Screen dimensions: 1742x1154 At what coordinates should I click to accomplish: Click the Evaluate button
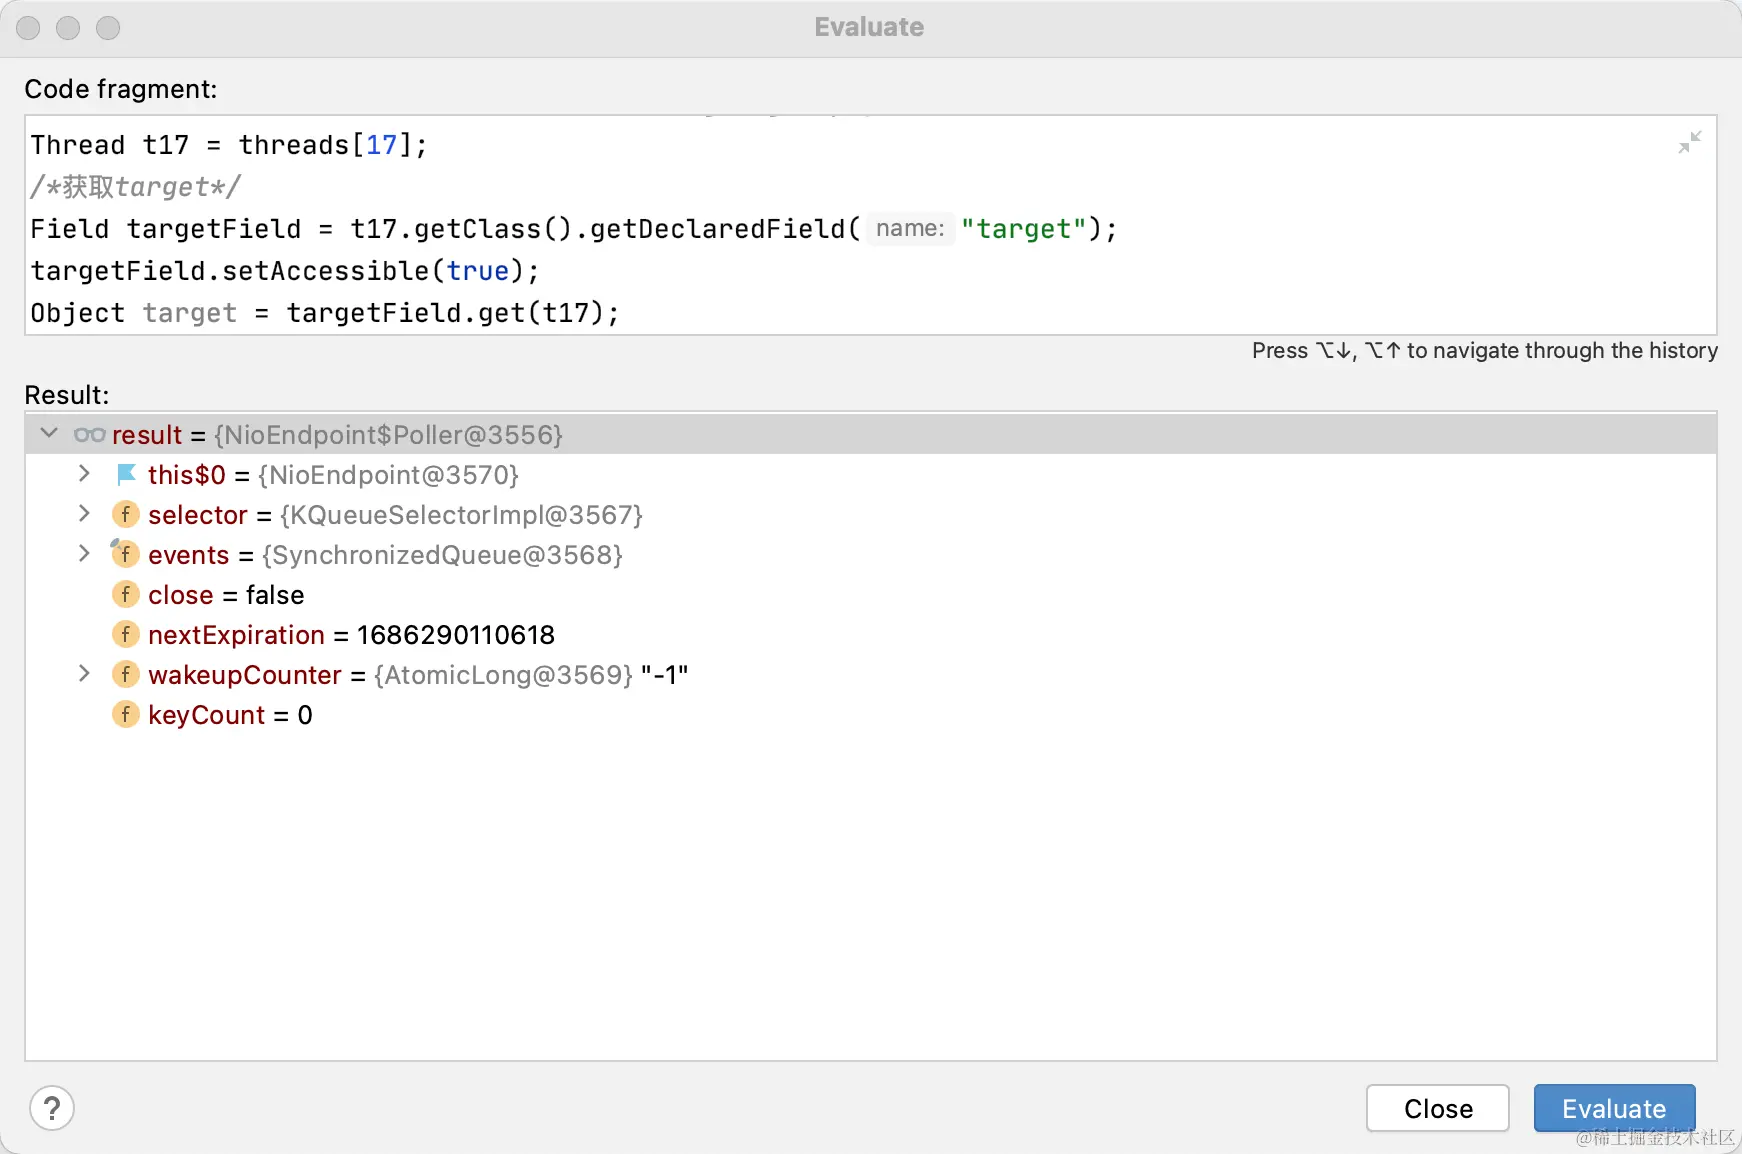click(1614, 1108)
